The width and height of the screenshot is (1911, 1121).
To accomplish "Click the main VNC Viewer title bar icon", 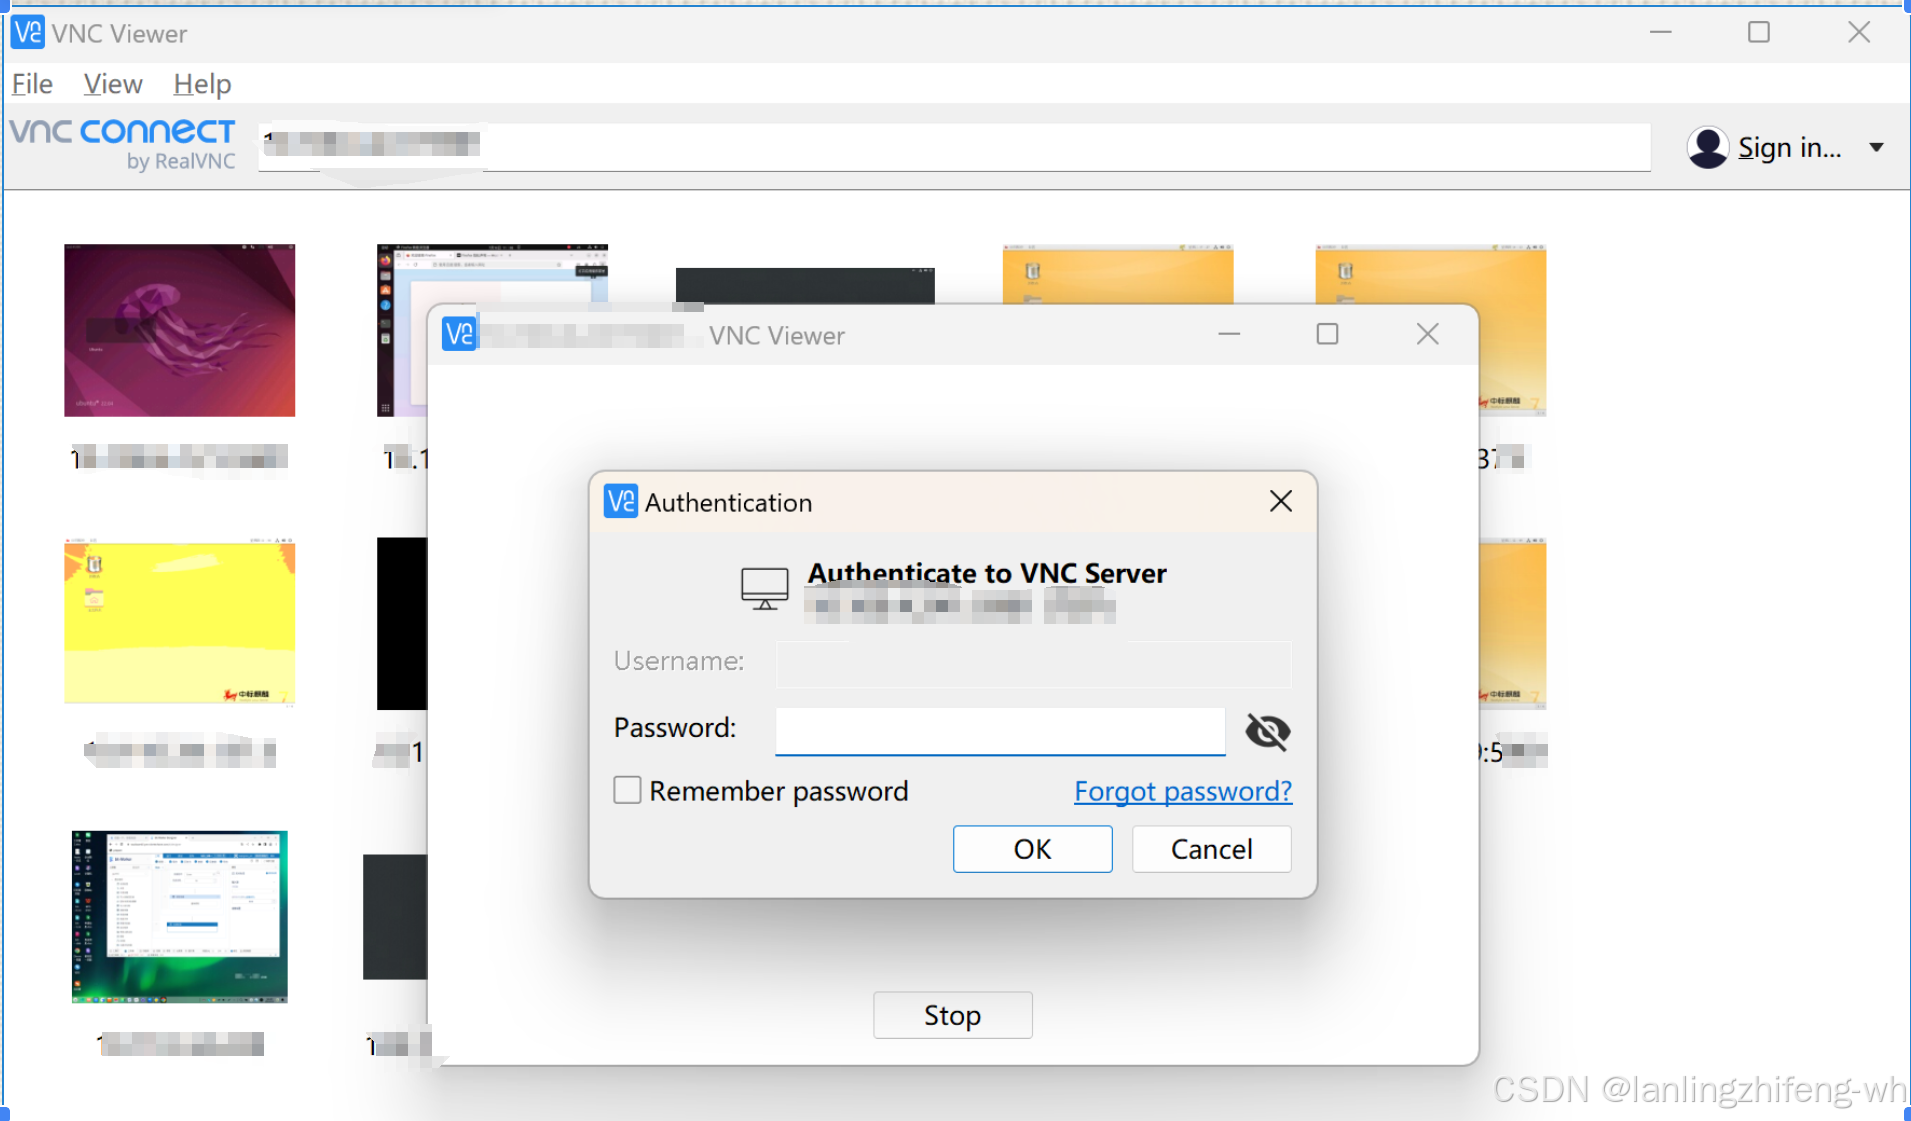I will pyautogui.click(x=27, y=33).
